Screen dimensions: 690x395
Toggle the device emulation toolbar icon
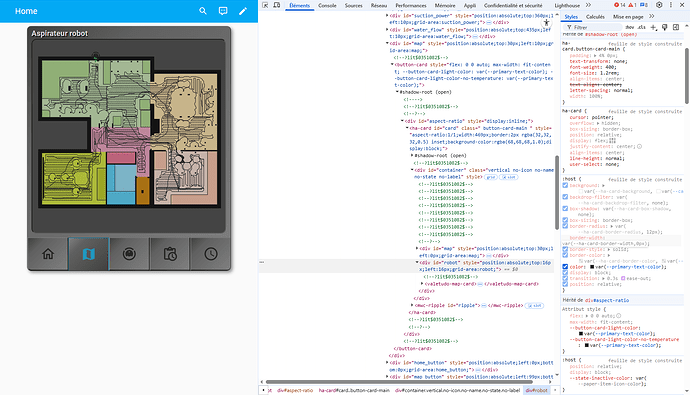[276, 5]
